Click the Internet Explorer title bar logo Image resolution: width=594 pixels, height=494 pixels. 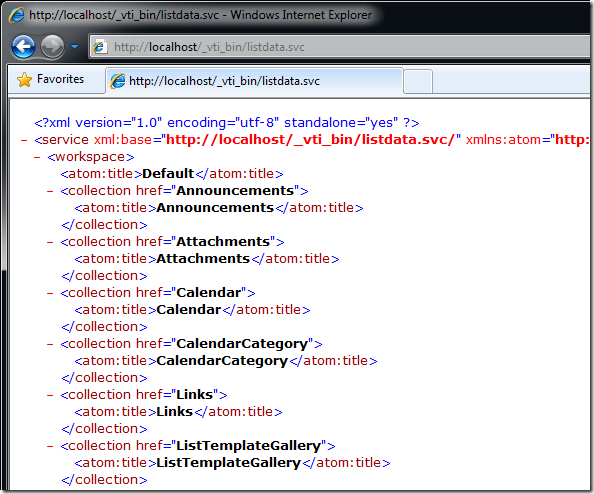point(17,15)
